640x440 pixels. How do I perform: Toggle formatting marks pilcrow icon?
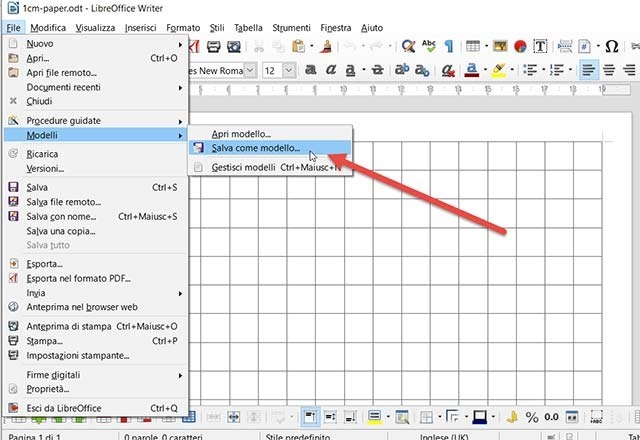click(449, 47)
